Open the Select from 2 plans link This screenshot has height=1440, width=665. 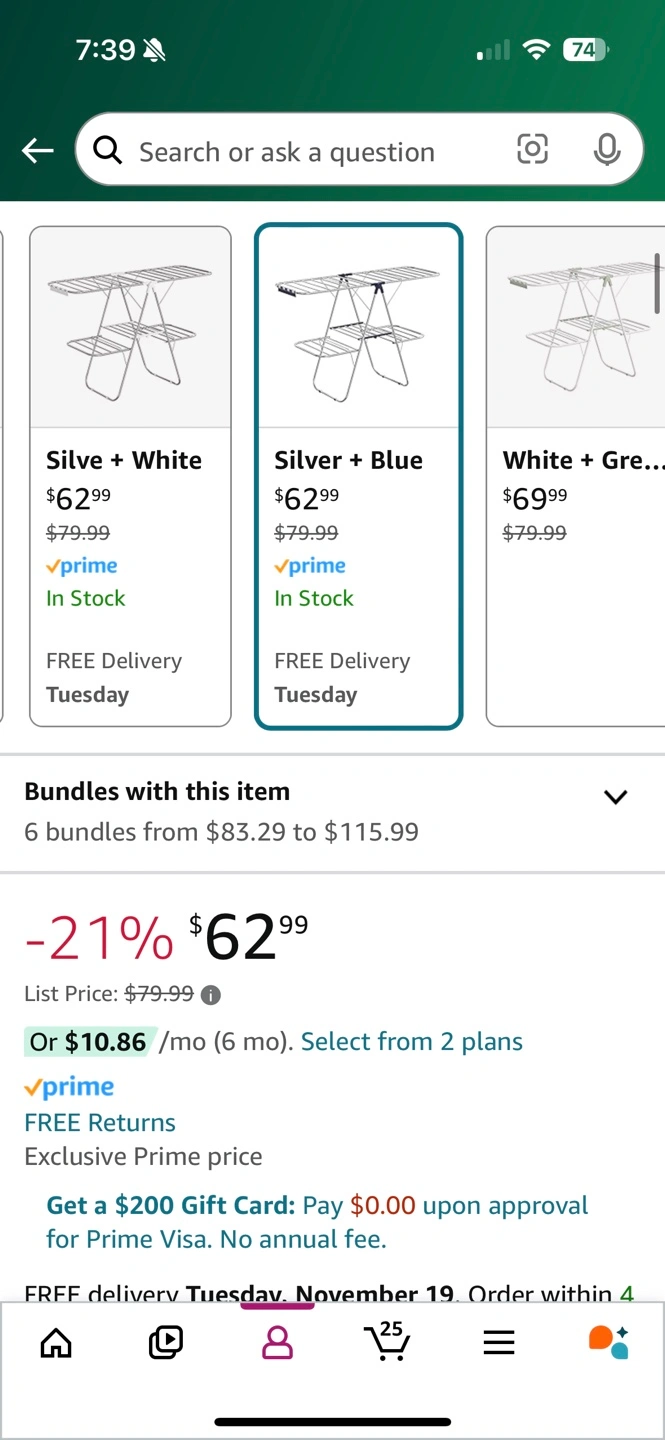click(x=411, y=1042)
